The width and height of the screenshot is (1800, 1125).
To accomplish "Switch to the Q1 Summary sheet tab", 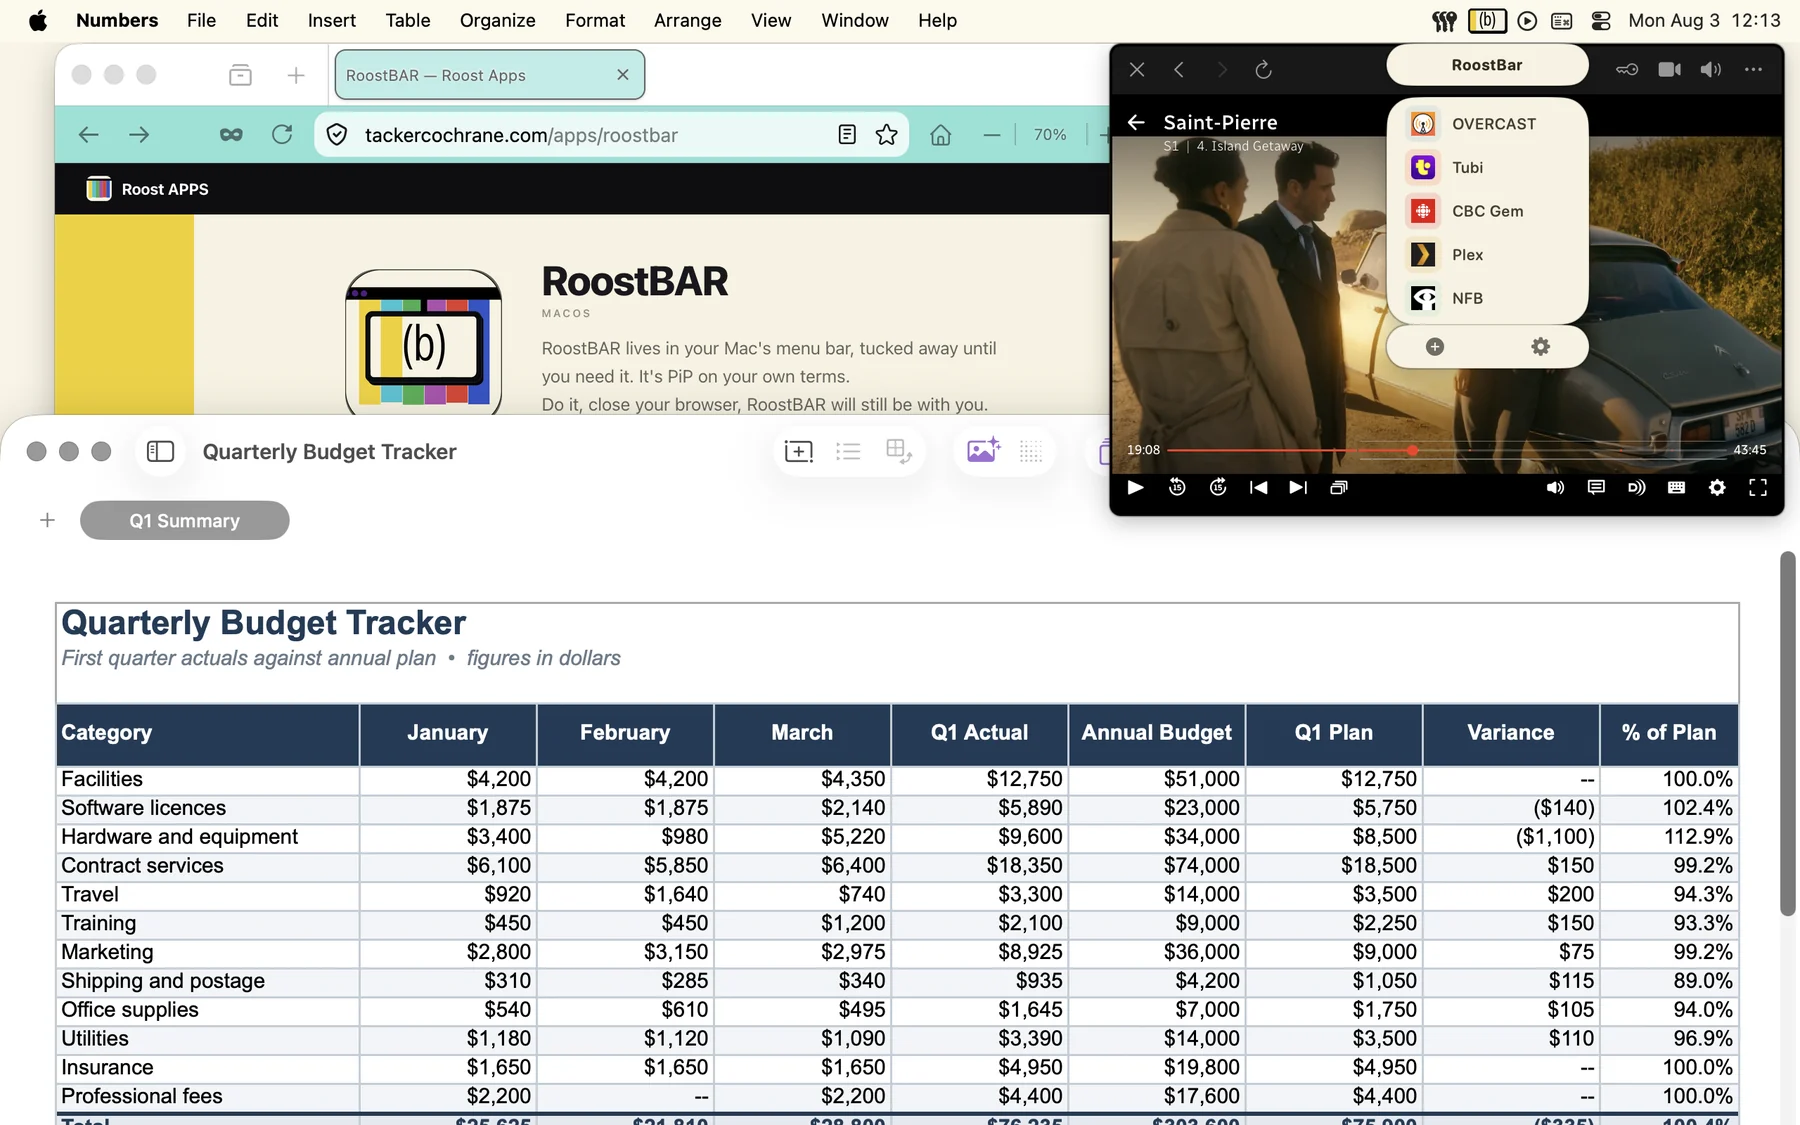I will [185, 520].
